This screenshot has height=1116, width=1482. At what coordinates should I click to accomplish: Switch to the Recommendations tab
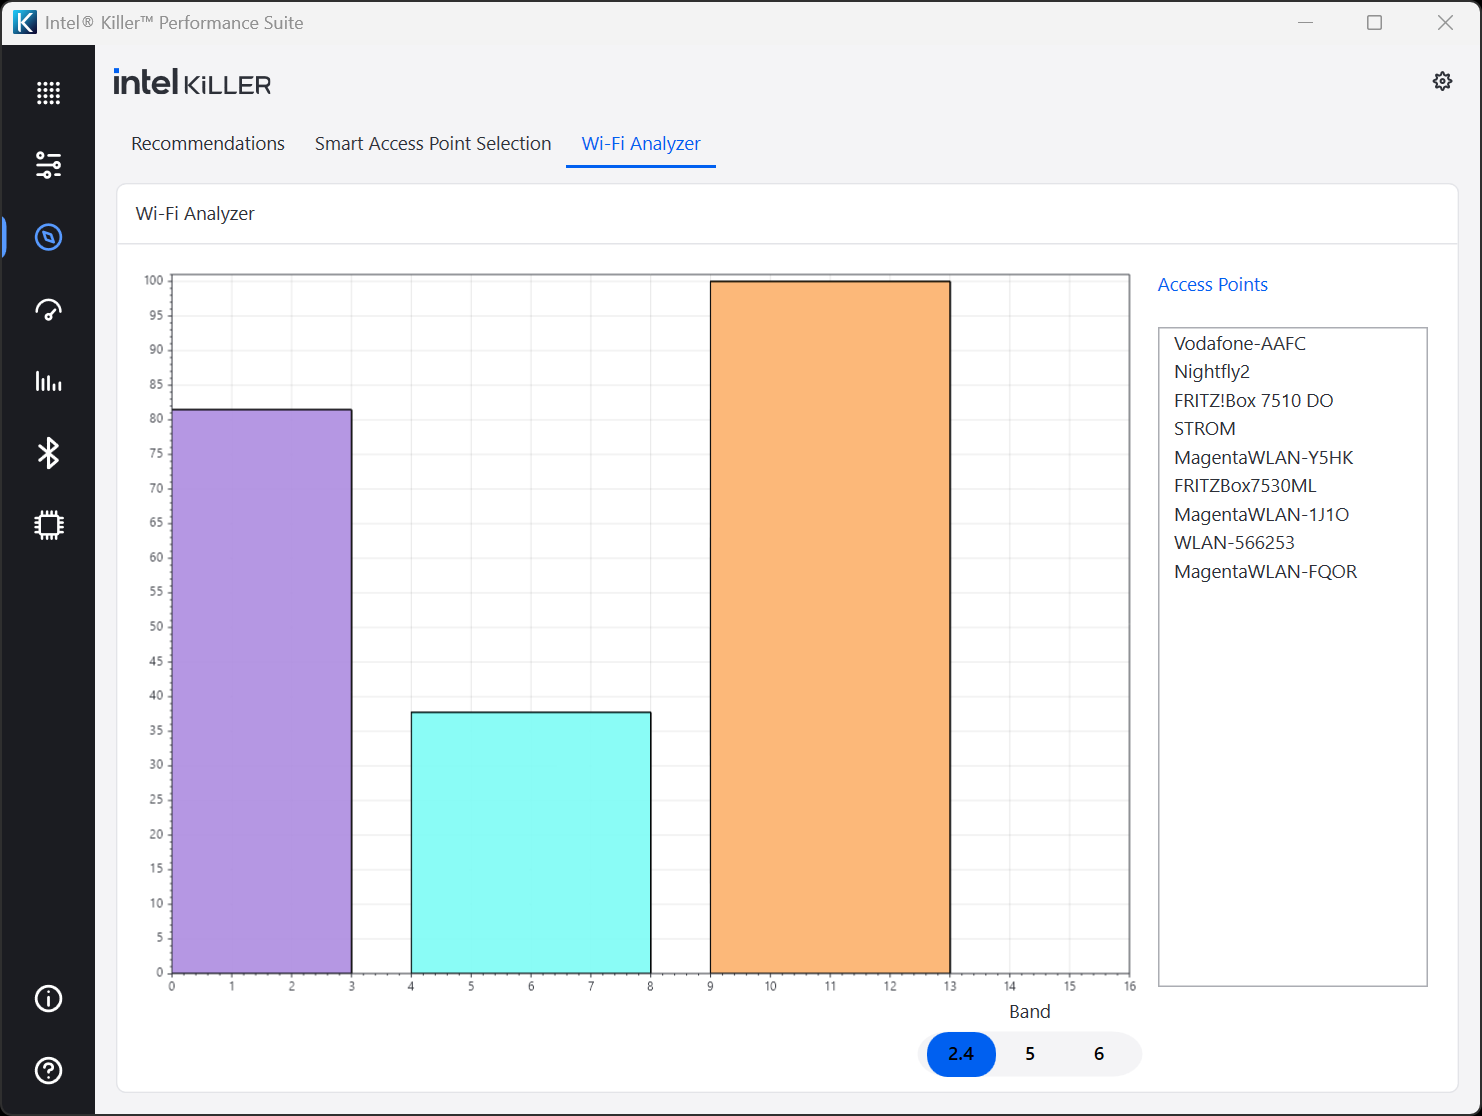(208, 144)
